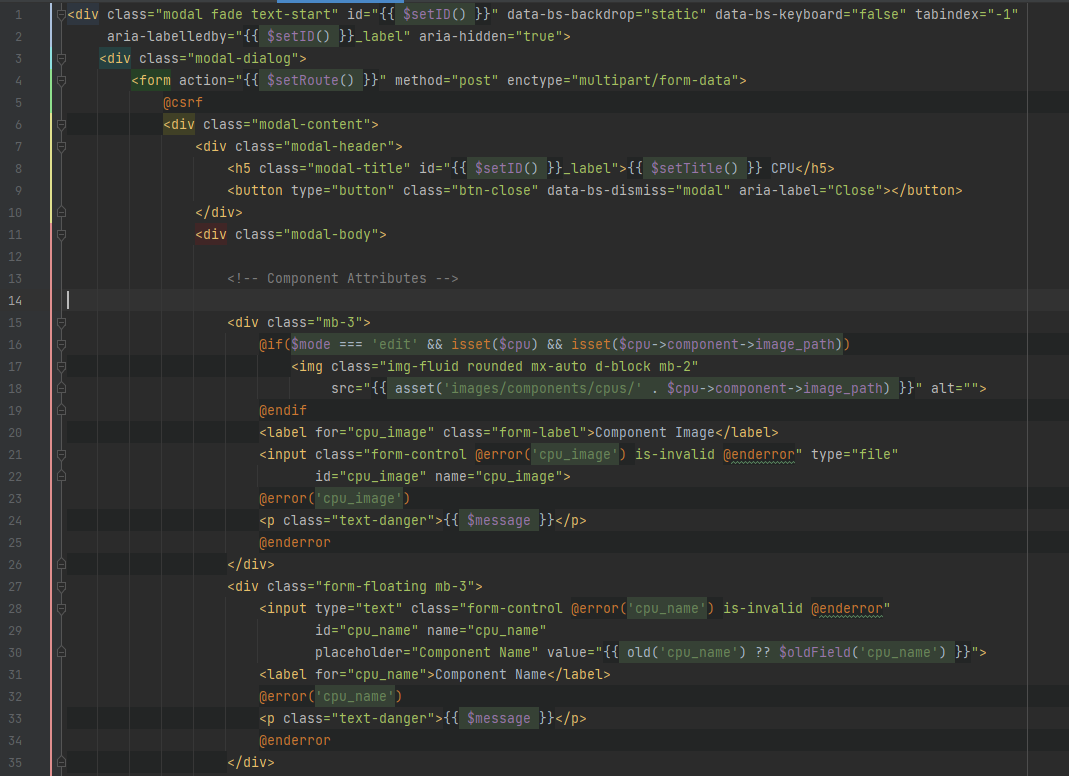Click old('cpu_name') call on line 30
The height and width of the screenshot is (776, 1069).
[687, 653]
